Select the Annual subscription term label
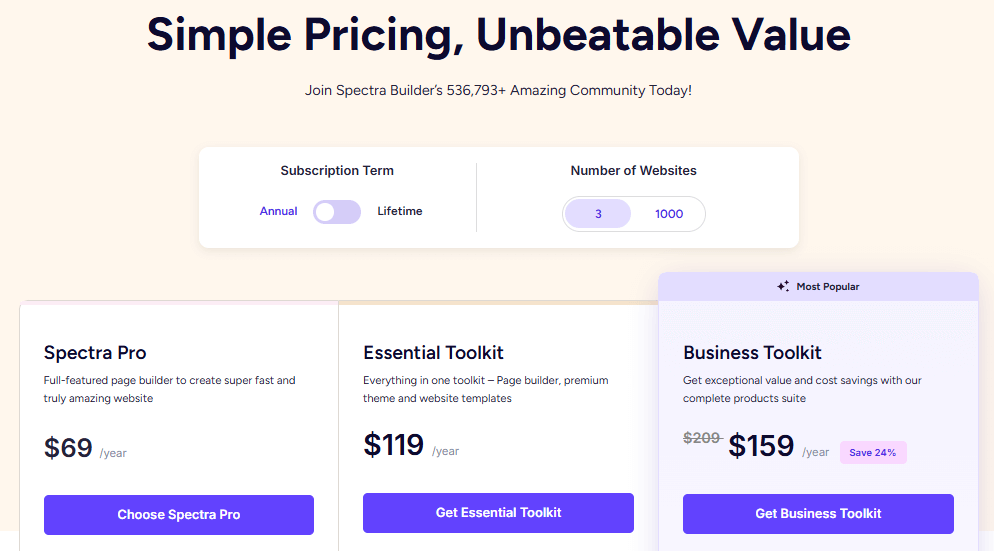The image size is (994, 551). [278, 211]
